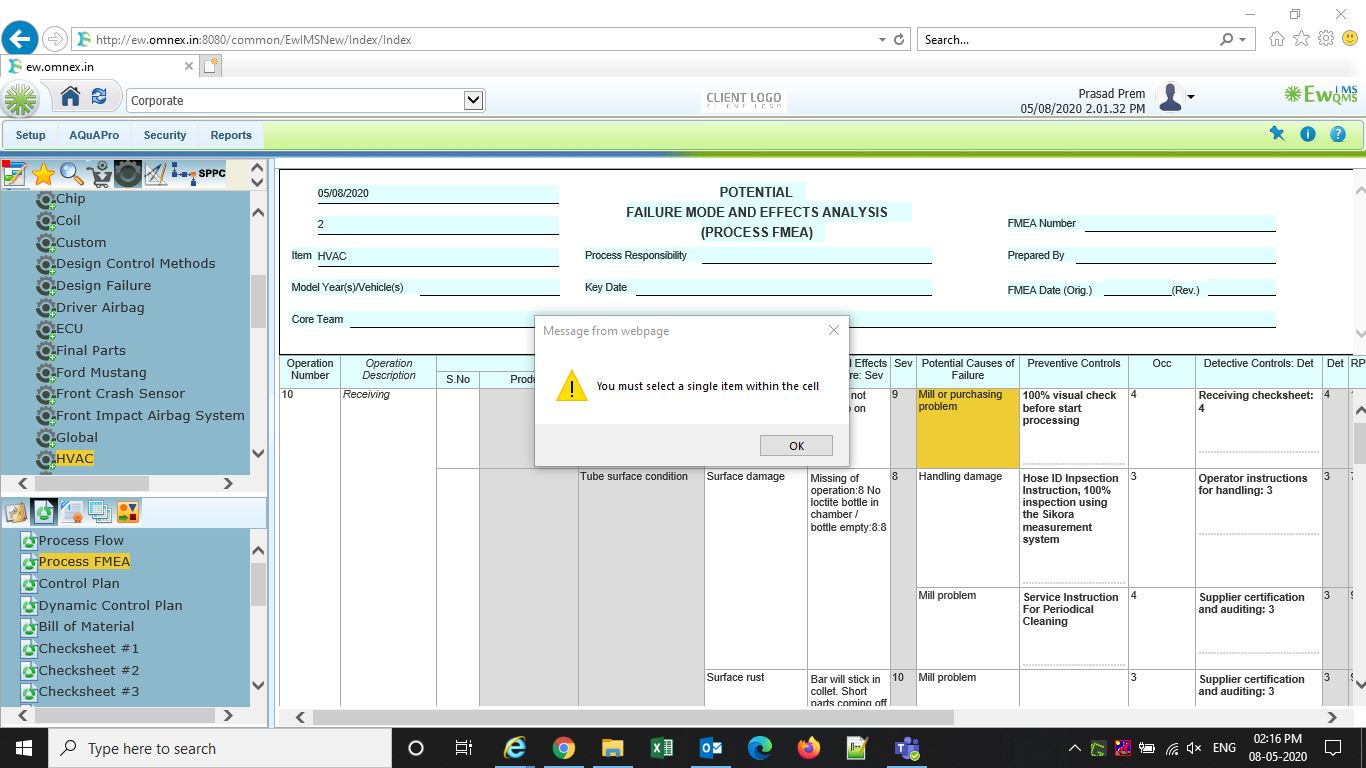Close the Message from webpage dialog with X
This screenshot has height=768, width=1366.
click(x=833, y=331)
